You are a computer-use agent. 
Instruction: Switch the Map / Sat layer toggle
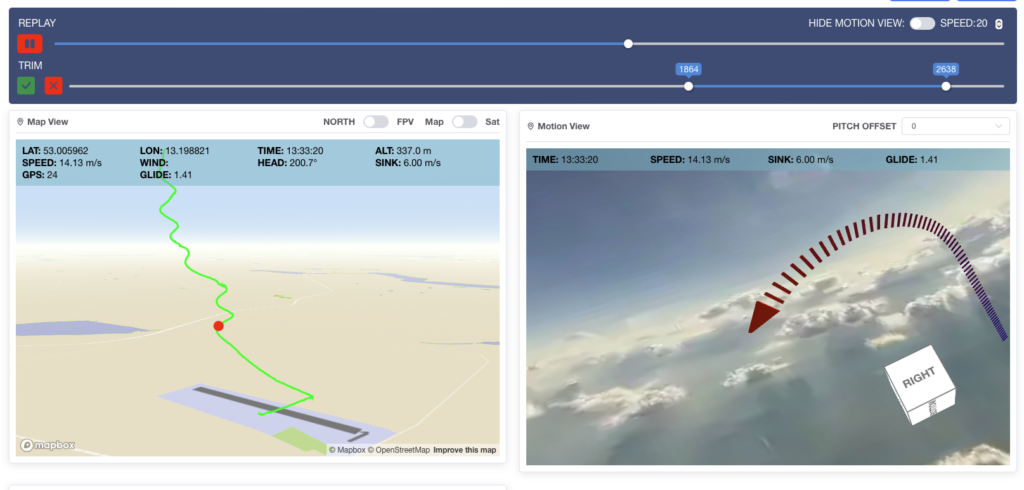[x=464, y=122]
